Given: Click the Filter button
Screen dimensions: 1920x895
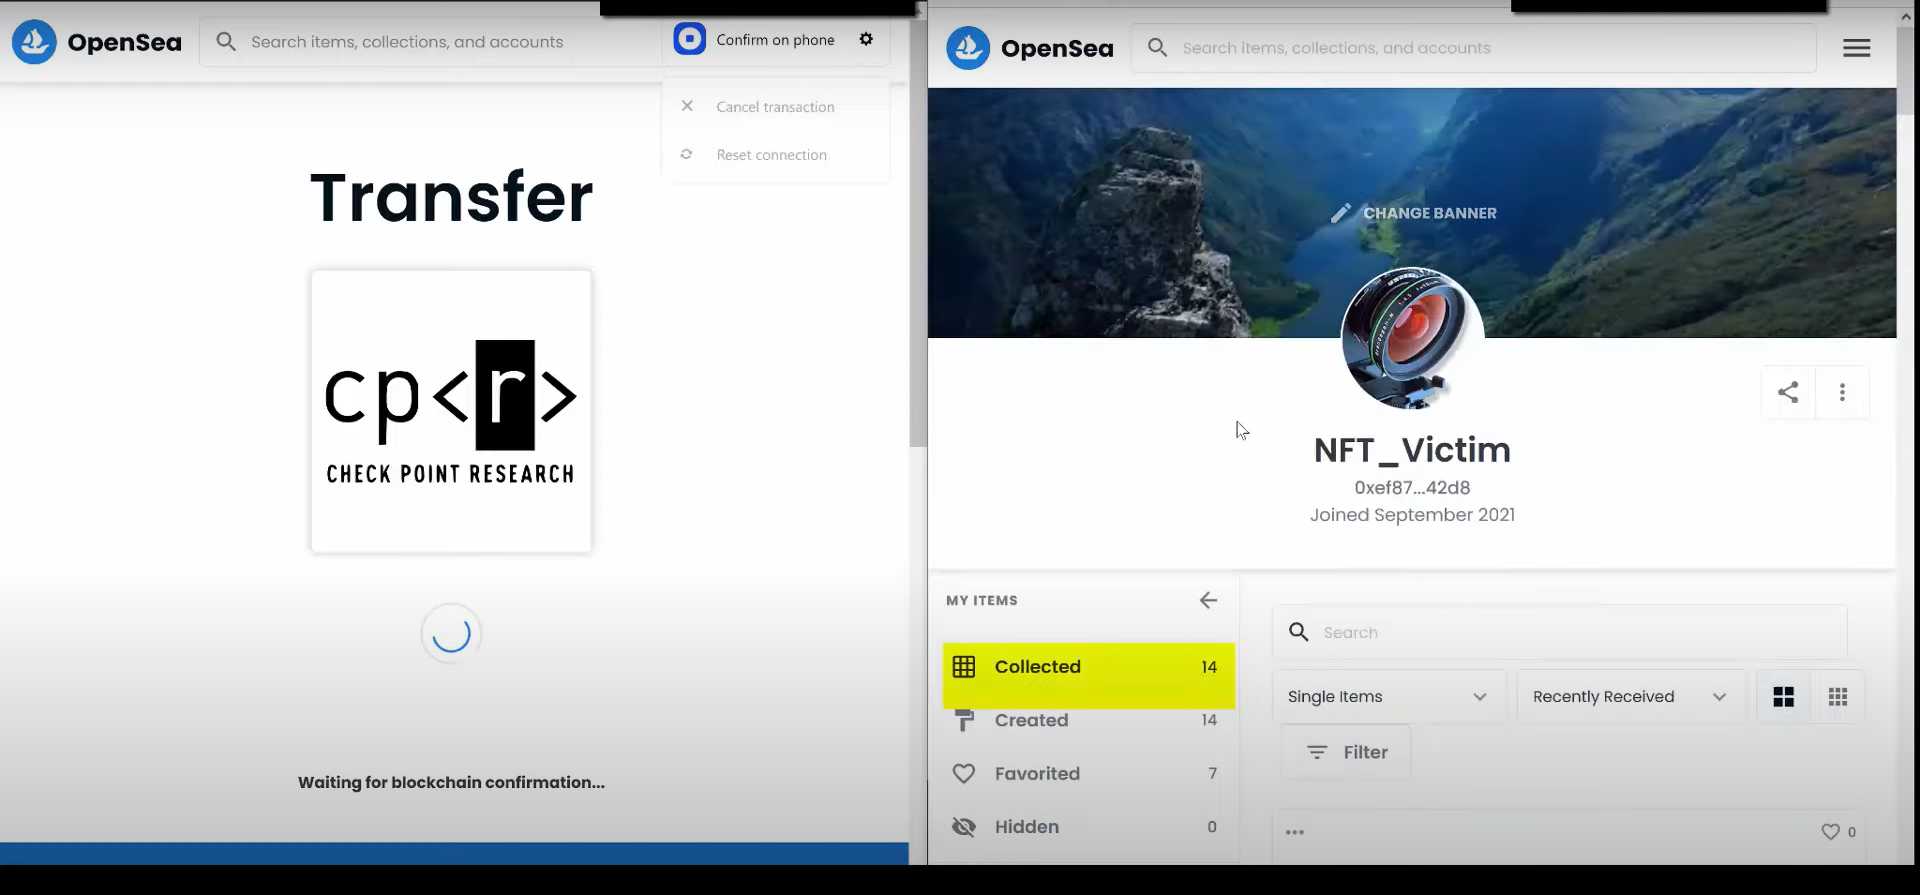Looking at the screenshot, I should click(1346, 752).
